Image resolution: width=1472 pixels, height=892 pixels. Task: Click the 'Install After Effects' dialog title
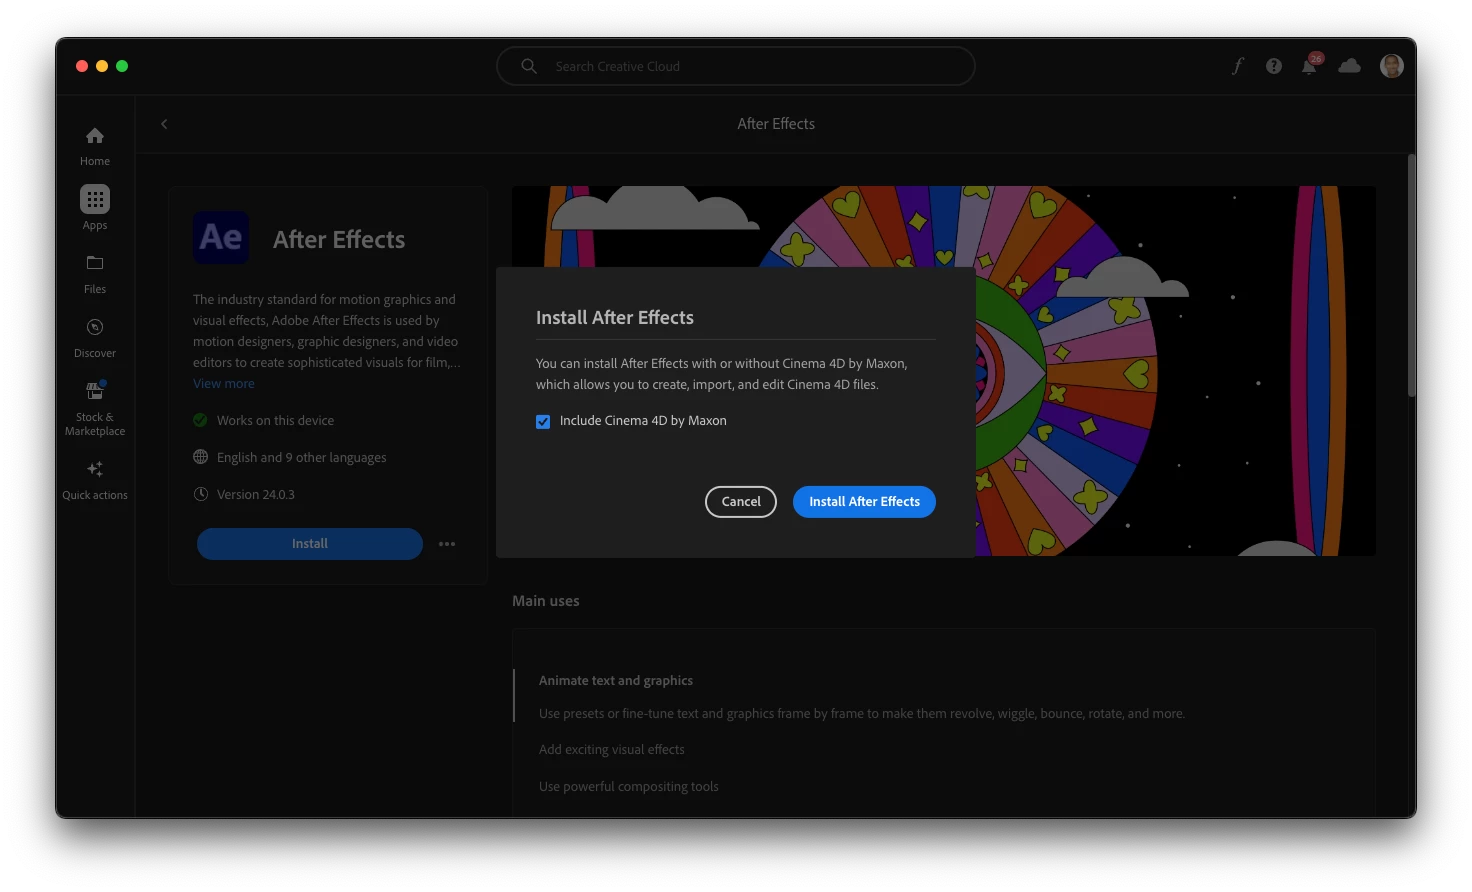pos(615,318)
